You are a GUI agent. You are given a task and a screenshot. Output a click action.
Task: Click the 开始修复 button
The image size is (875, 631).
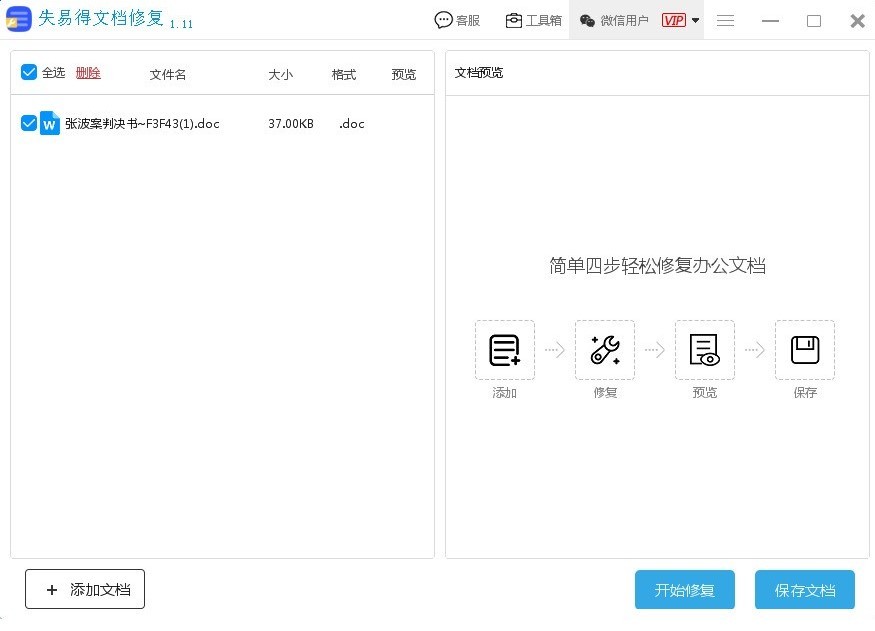pos(685,590)
